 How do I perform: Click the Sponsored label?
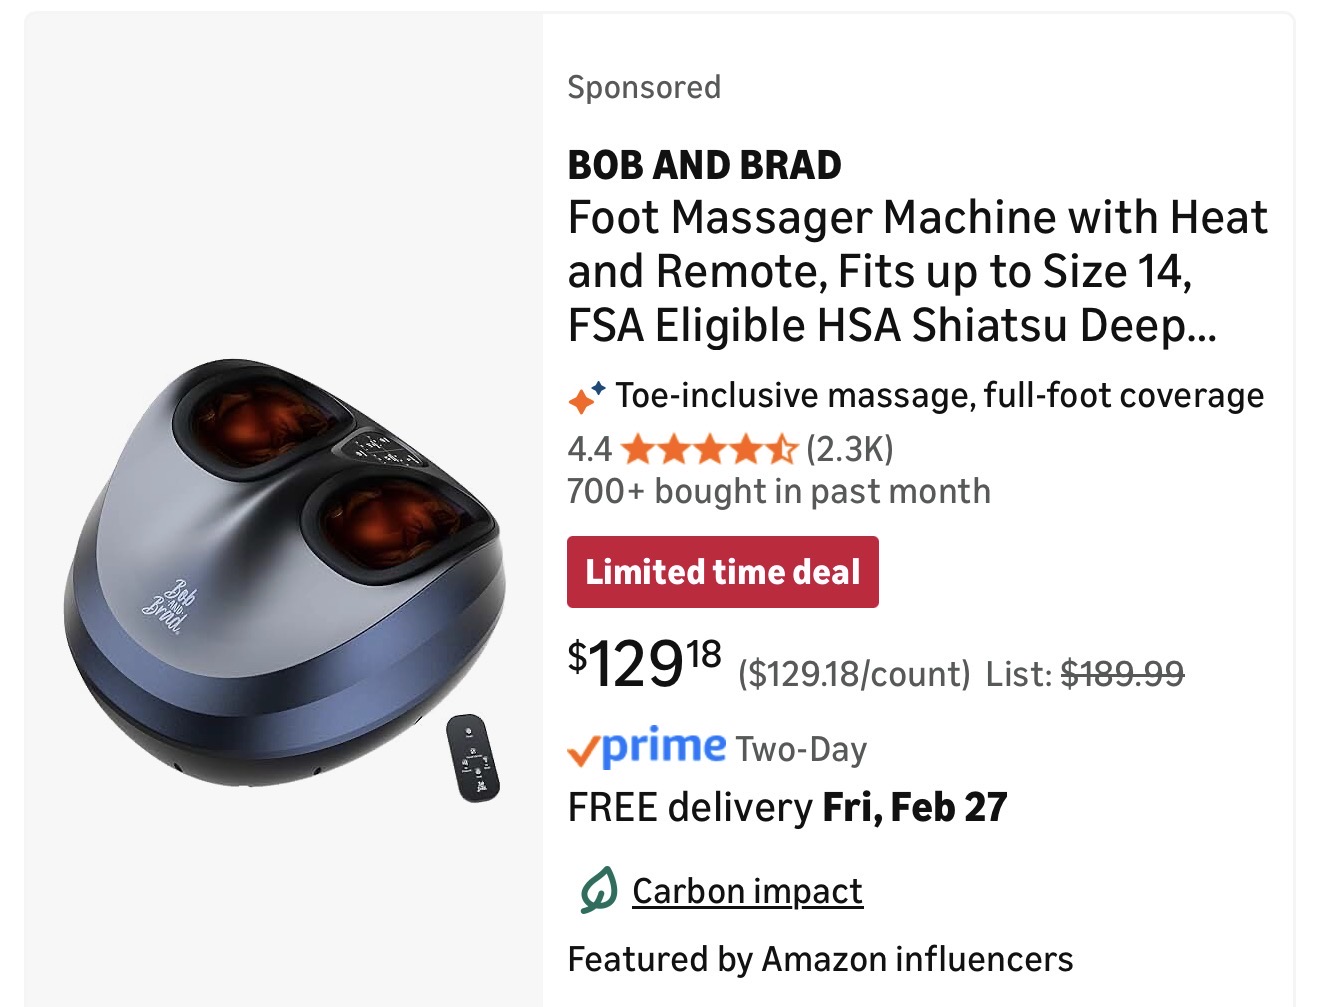644,88
